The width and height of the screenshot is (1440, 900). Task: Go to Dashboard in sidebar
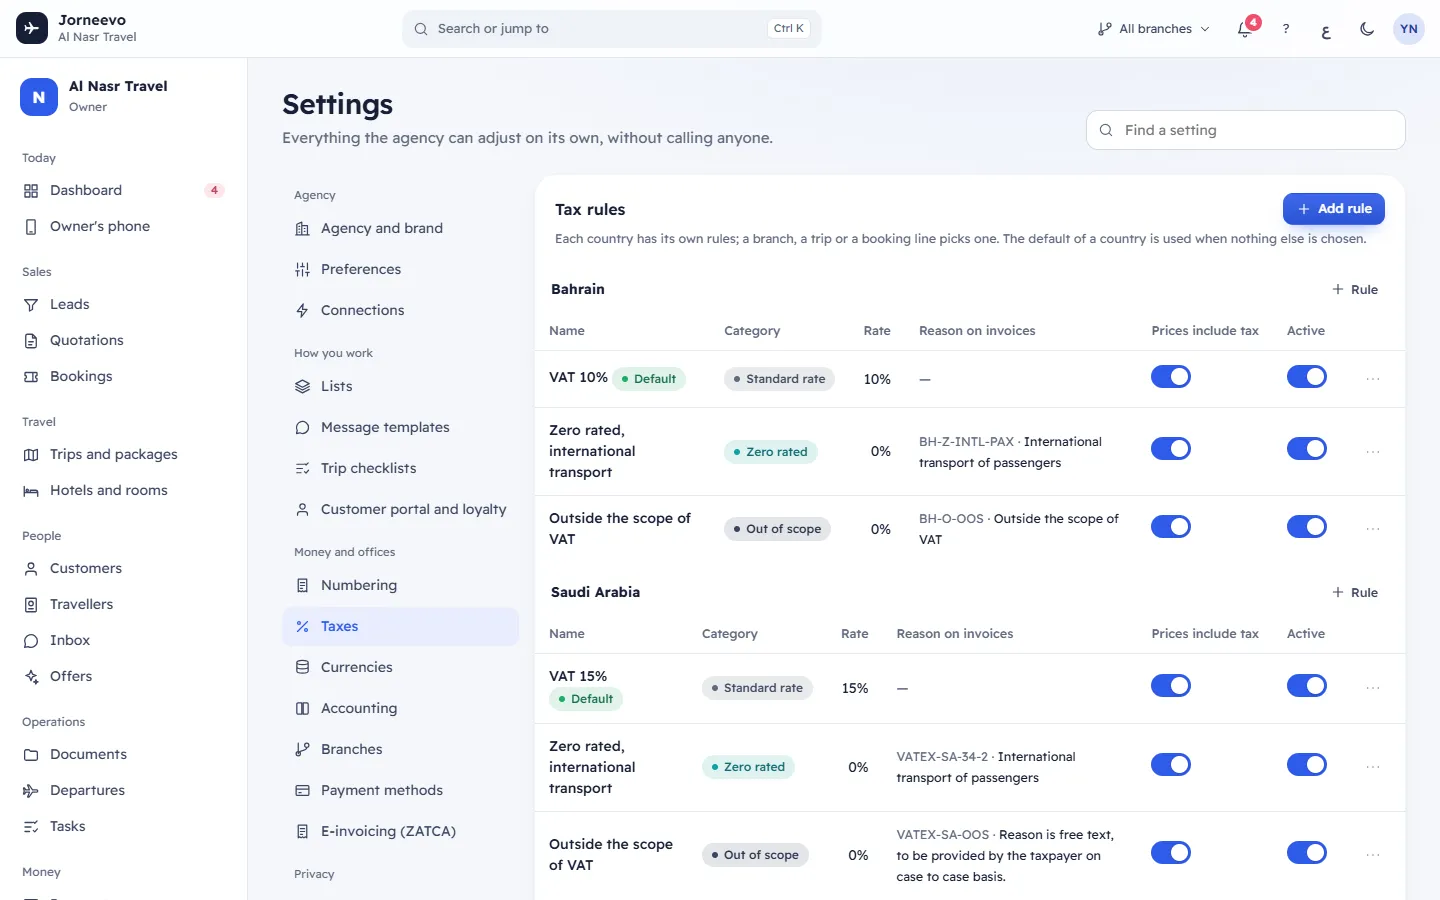pos(124,190)
